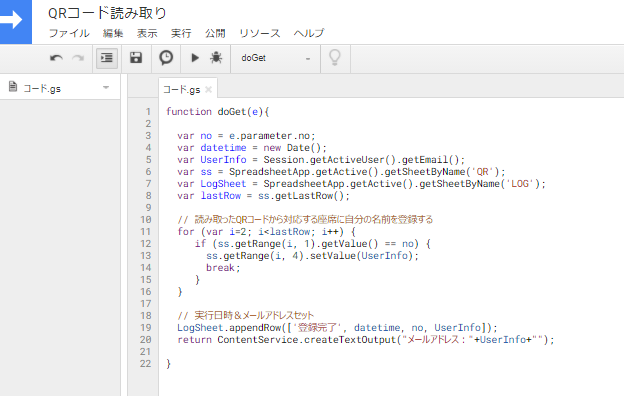Click the file icon beside コード.gs

click(13, 86)
